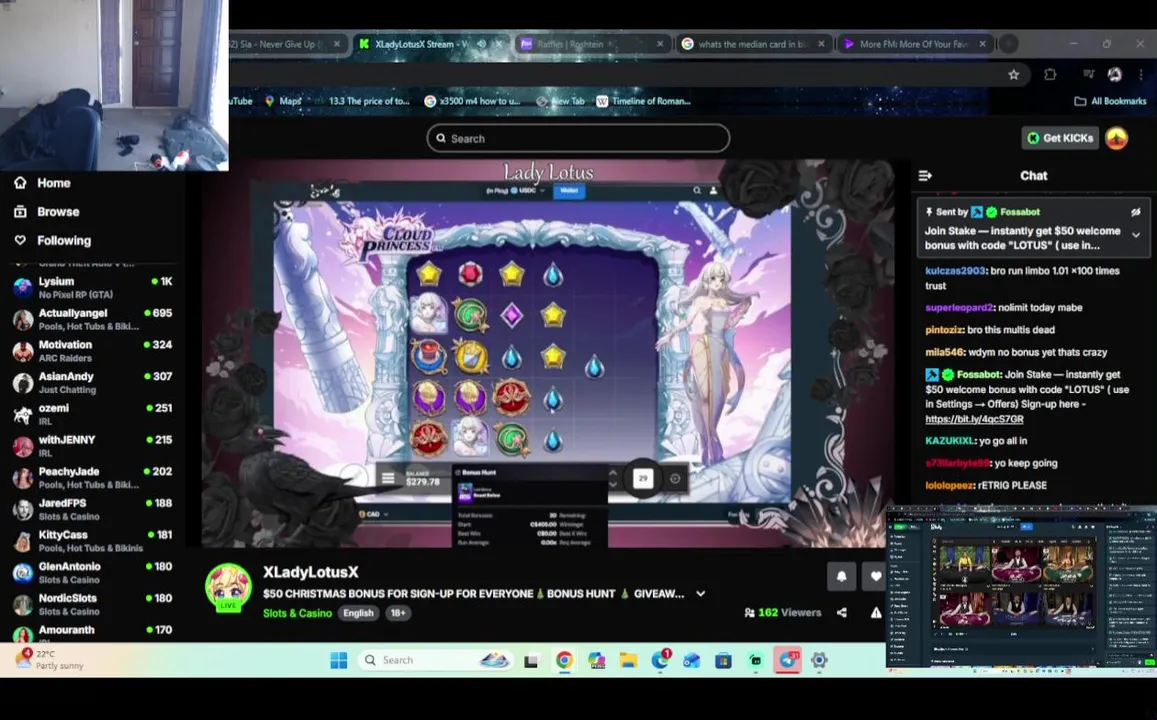Image resolution: width=1157 pixels, height=720 pixels.
Task: Open AsianAndy channel in sidebar
Action: [x=92, y=382]
